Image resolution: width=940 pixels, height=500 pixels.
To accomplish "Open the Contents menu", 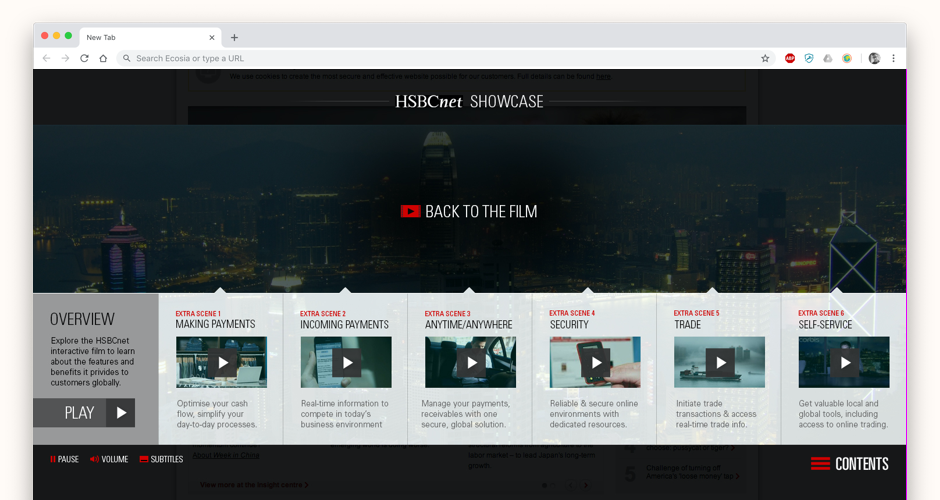I will pyautogui.click(x=849, y=464).
